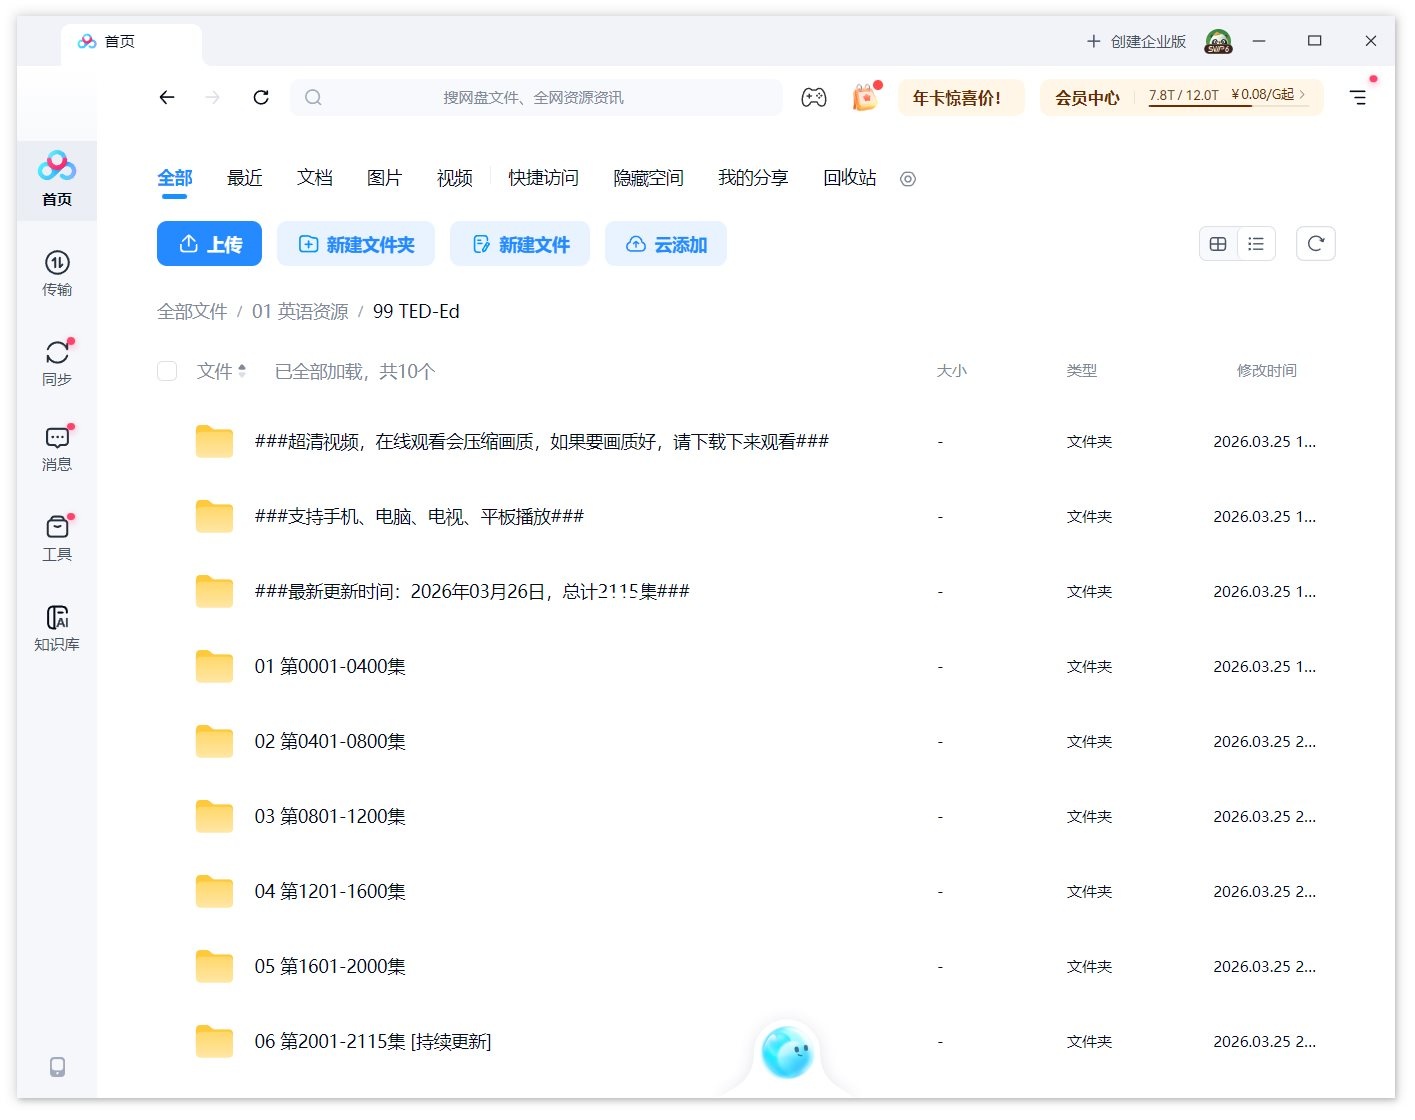Open the hamburger menu at top right

(x=1358, y=98)
